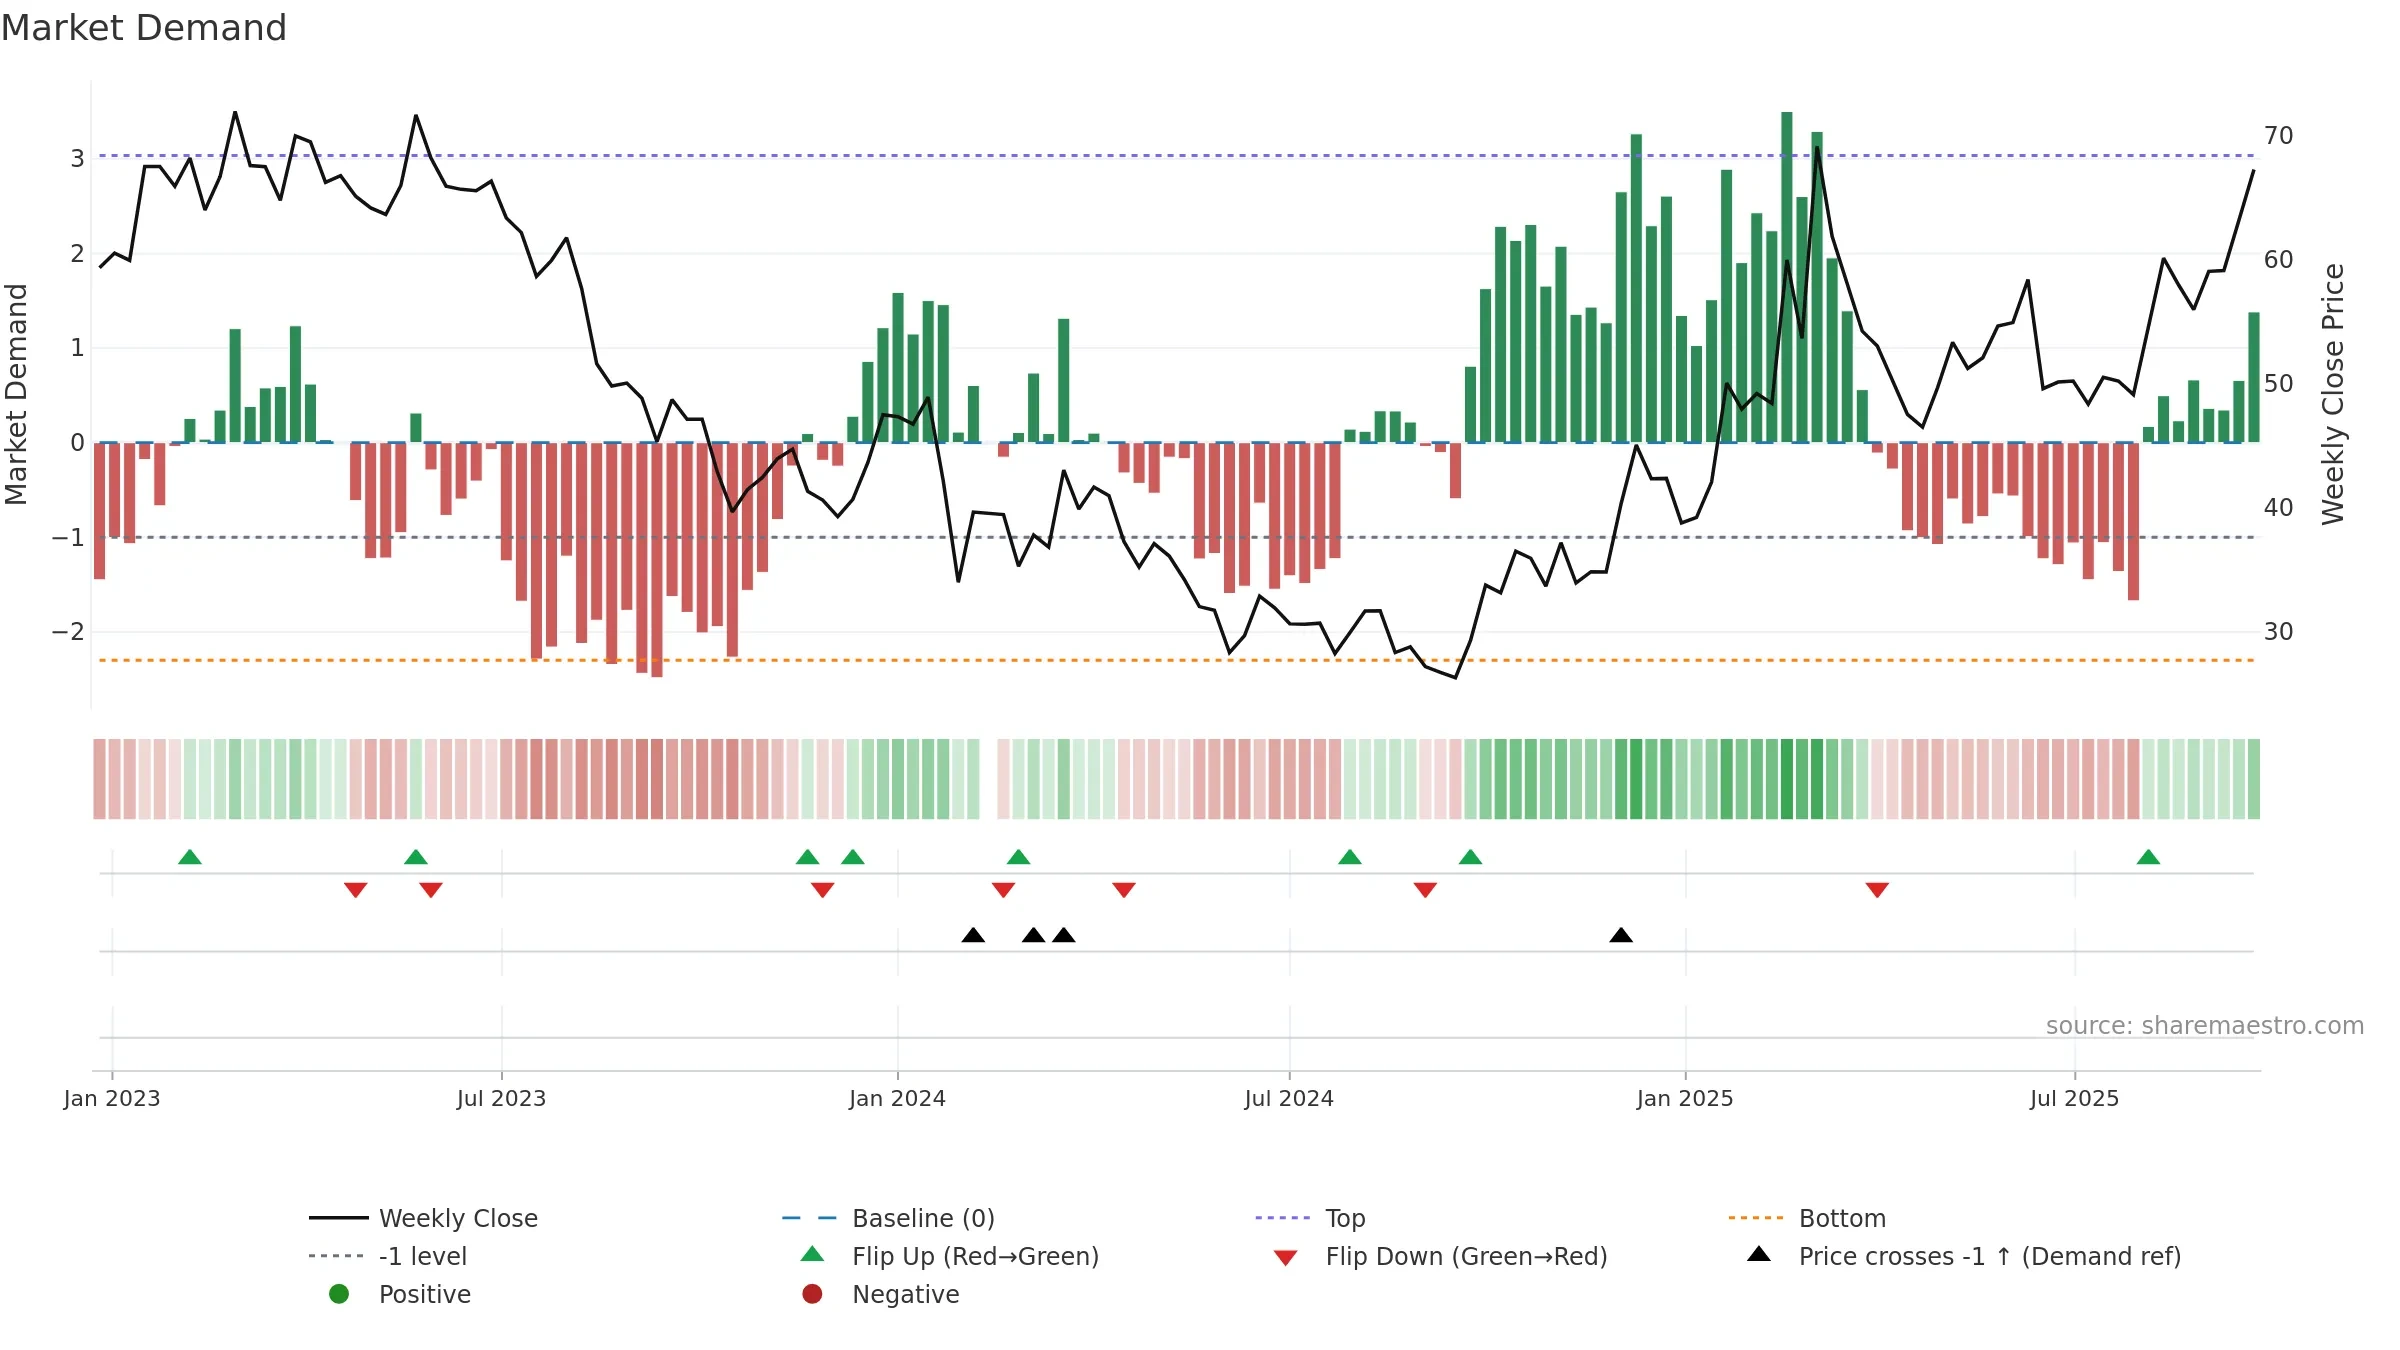This screenshot has width=2400, height=1350.
Task: Click the green Positive circle in the legend
Action: pos(339,1294)
